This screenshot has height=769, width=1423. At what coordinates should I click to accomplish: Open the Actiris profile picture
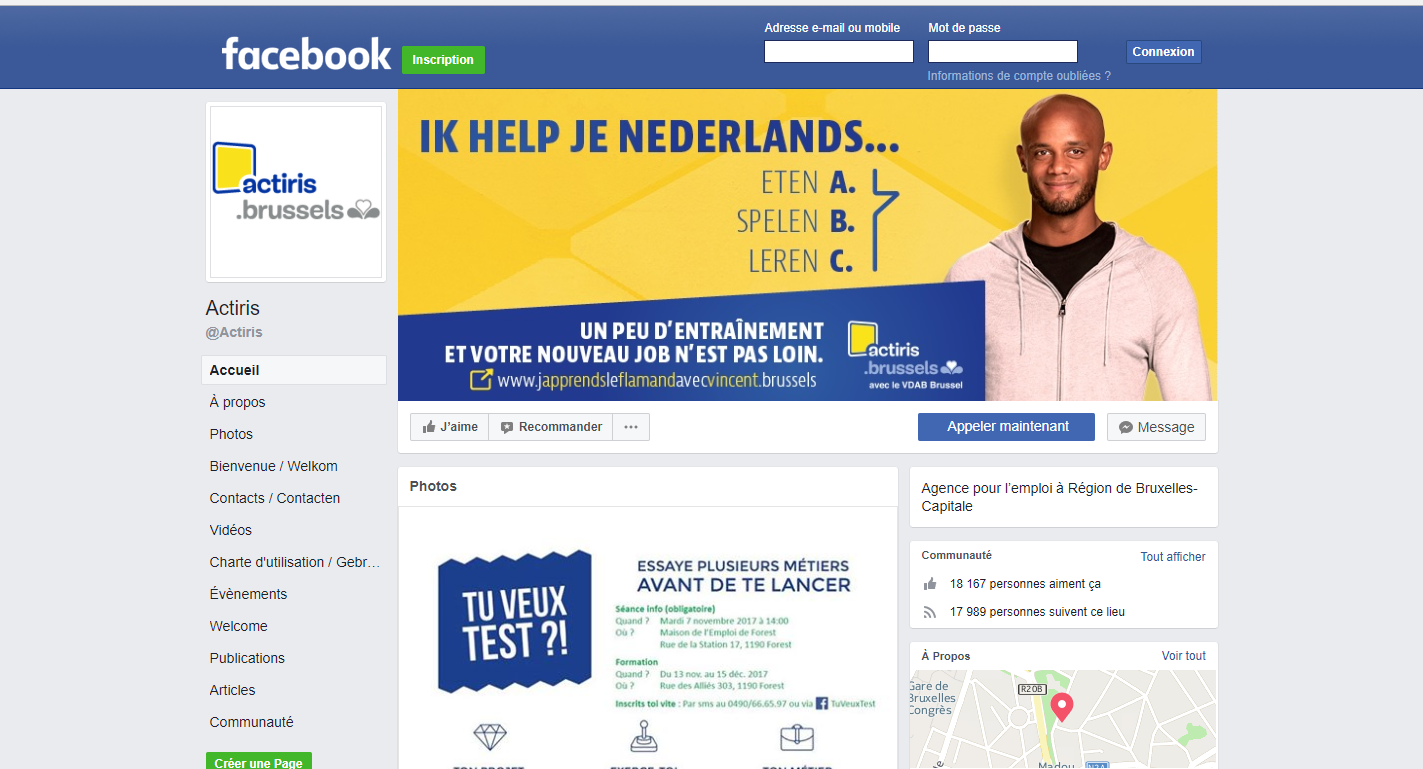tap(296, 192)
